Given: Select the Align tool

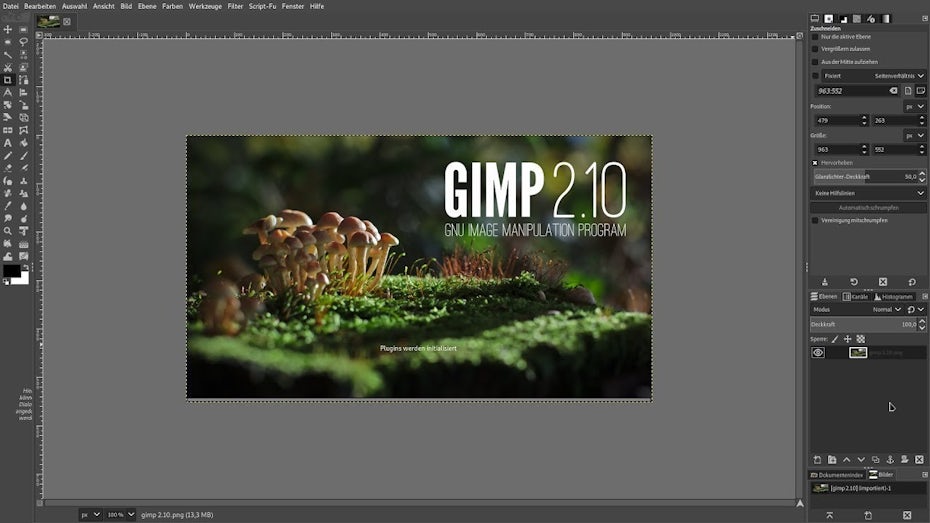Looking at the screenshot, I should [24, 93].
